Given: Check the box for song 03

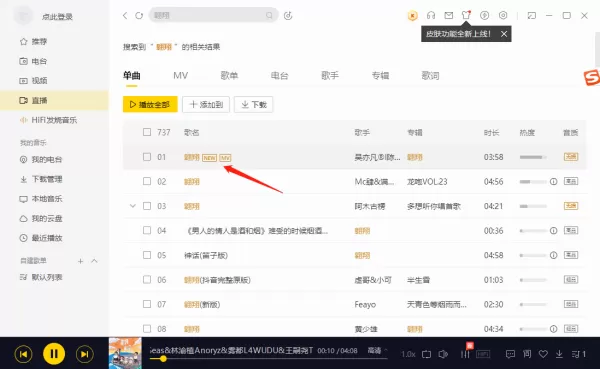Looking at the screenshot, I should click(x=147, y=206).
